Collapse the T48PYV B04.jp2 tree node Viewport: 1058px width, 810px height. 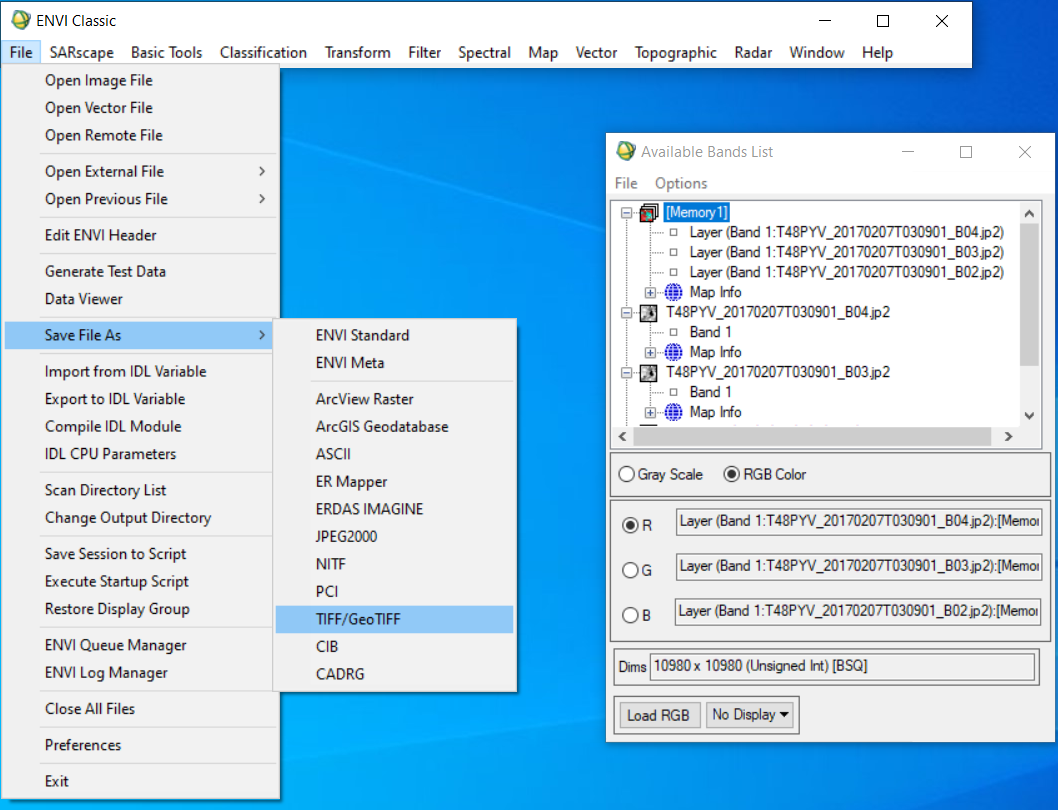click(x=626, y=313)
